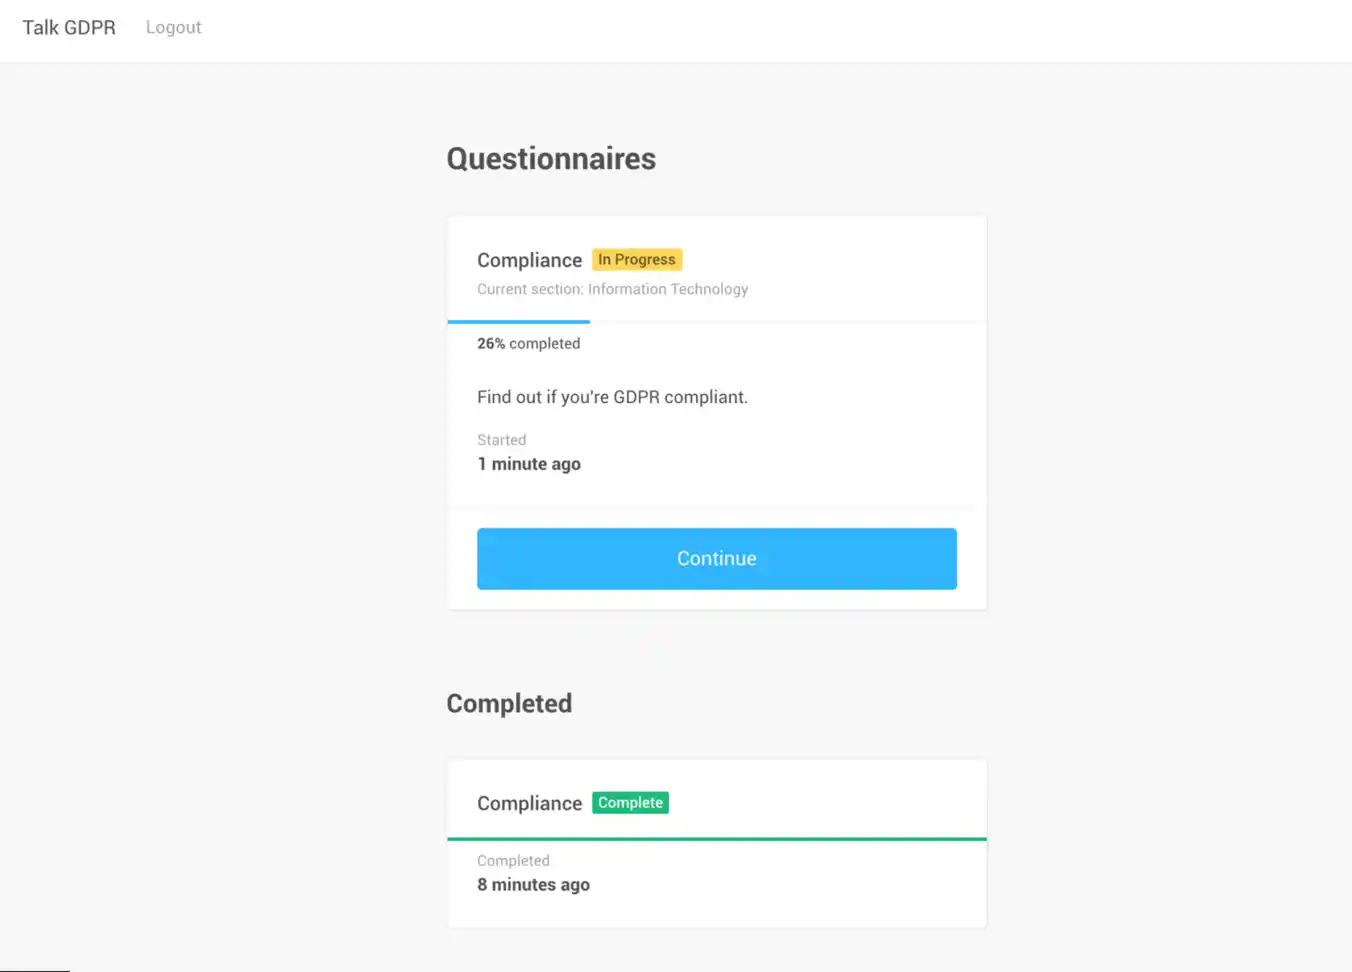Click the Started label

coord(501,440)
